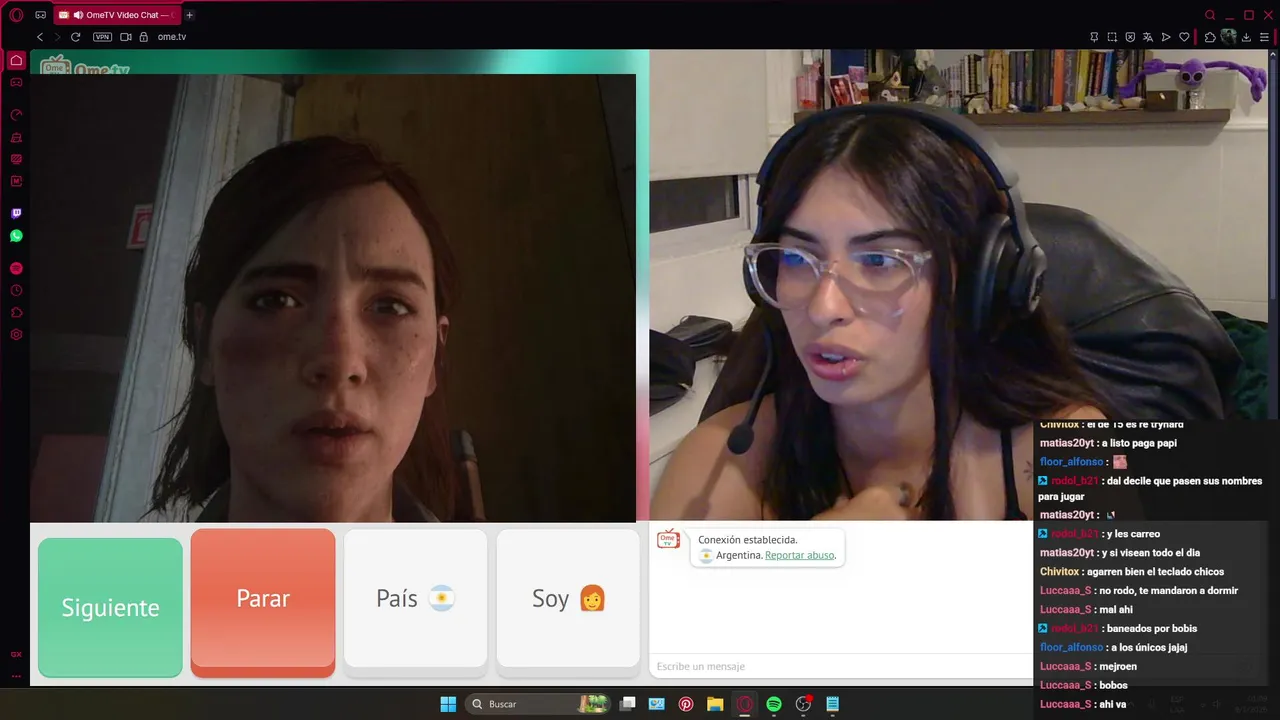1280x720 pixels.
Task: View site security lock info
Action: pos(144,37)
